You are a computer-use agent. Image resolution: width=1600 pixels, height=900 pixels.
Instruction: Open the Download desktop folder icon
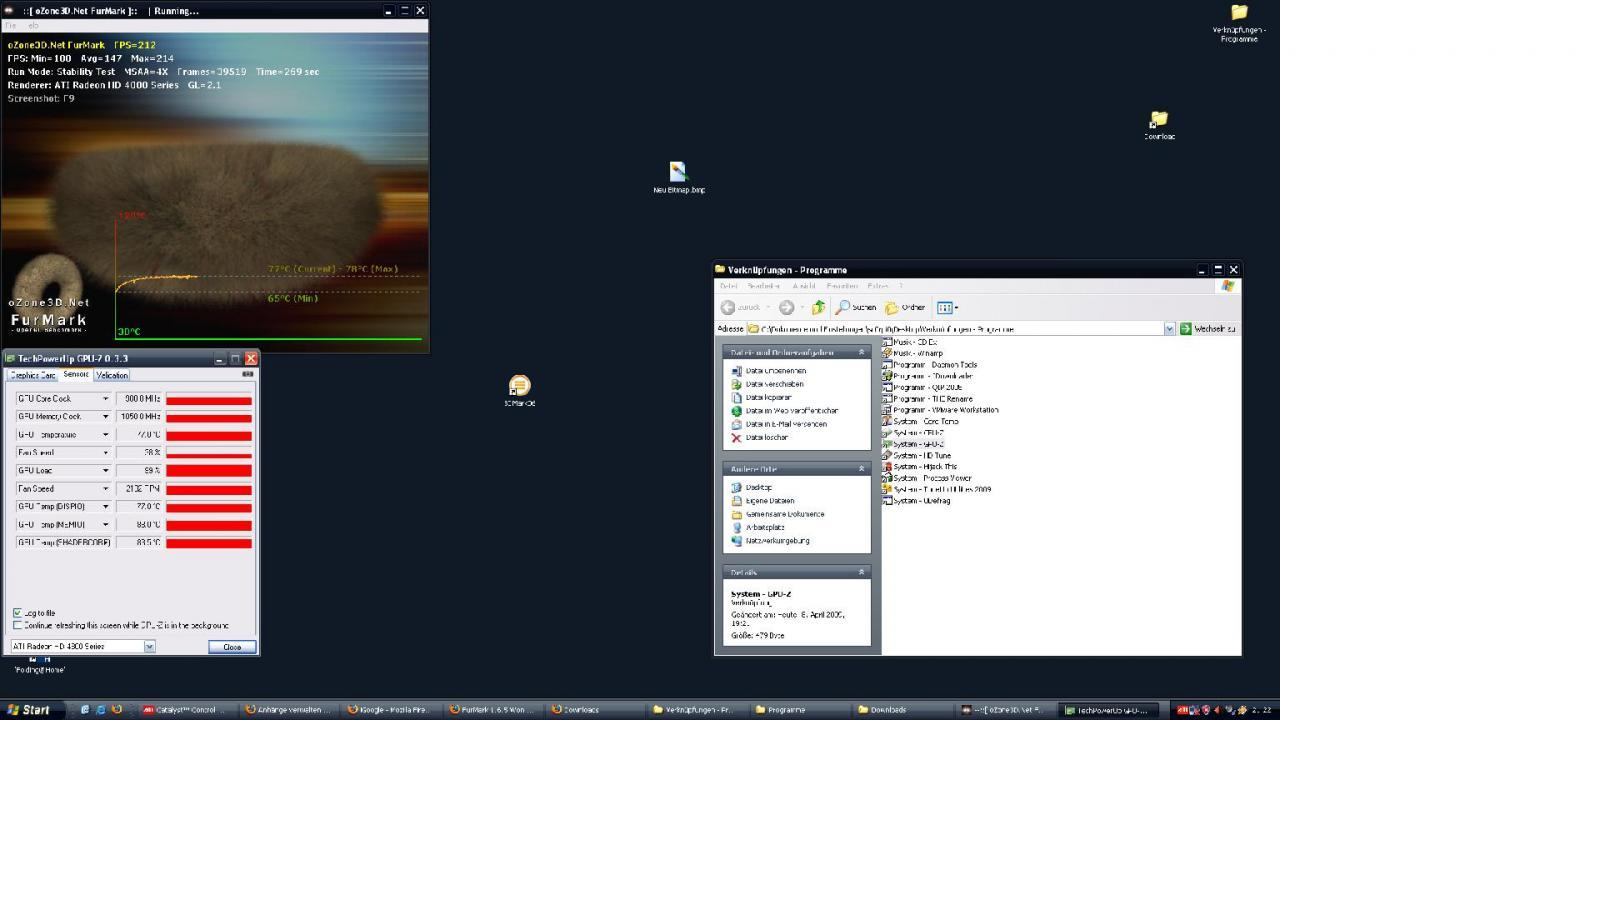1159,124
